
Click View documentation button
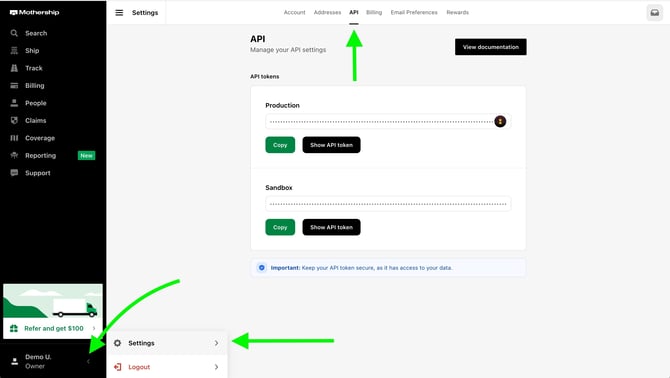(x=491, y=47)
